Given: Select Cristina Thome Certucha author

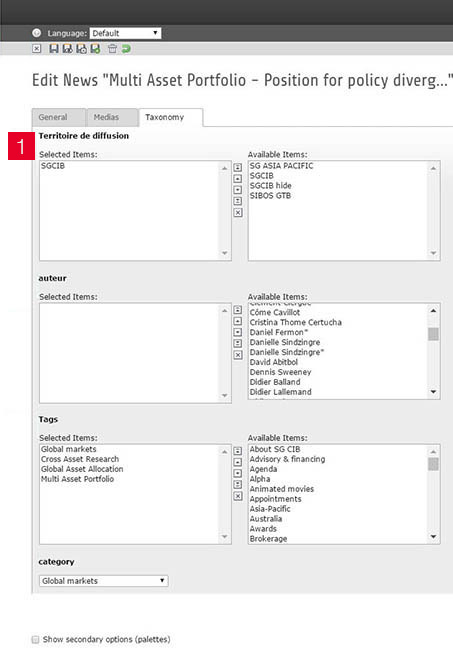Looking at the screenshot, I should pyautogui.click(x=296, y=322).
